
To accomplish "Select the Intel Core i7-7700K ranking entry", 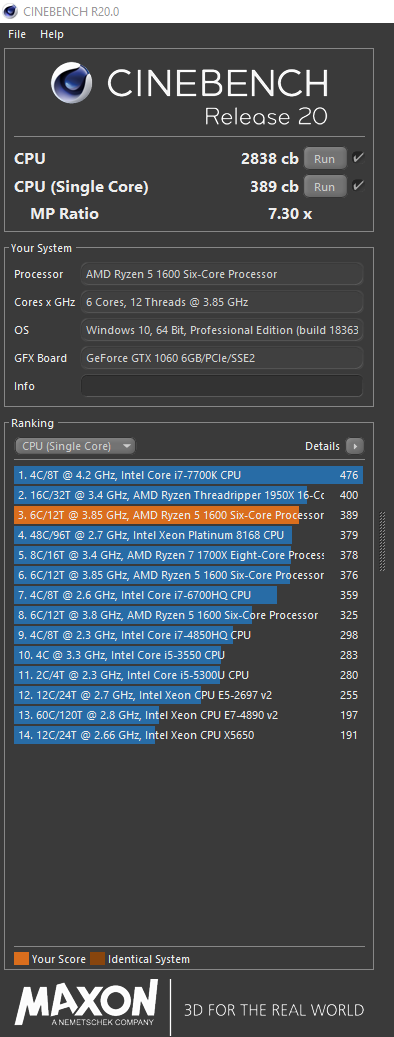I will coord(188,475).
